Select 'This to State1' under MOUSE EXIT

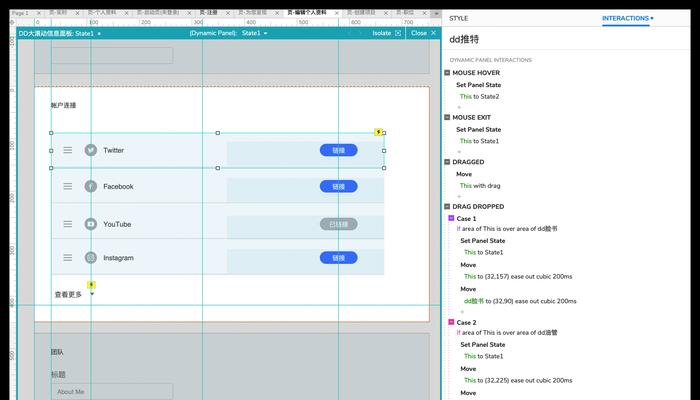[479, 141]
